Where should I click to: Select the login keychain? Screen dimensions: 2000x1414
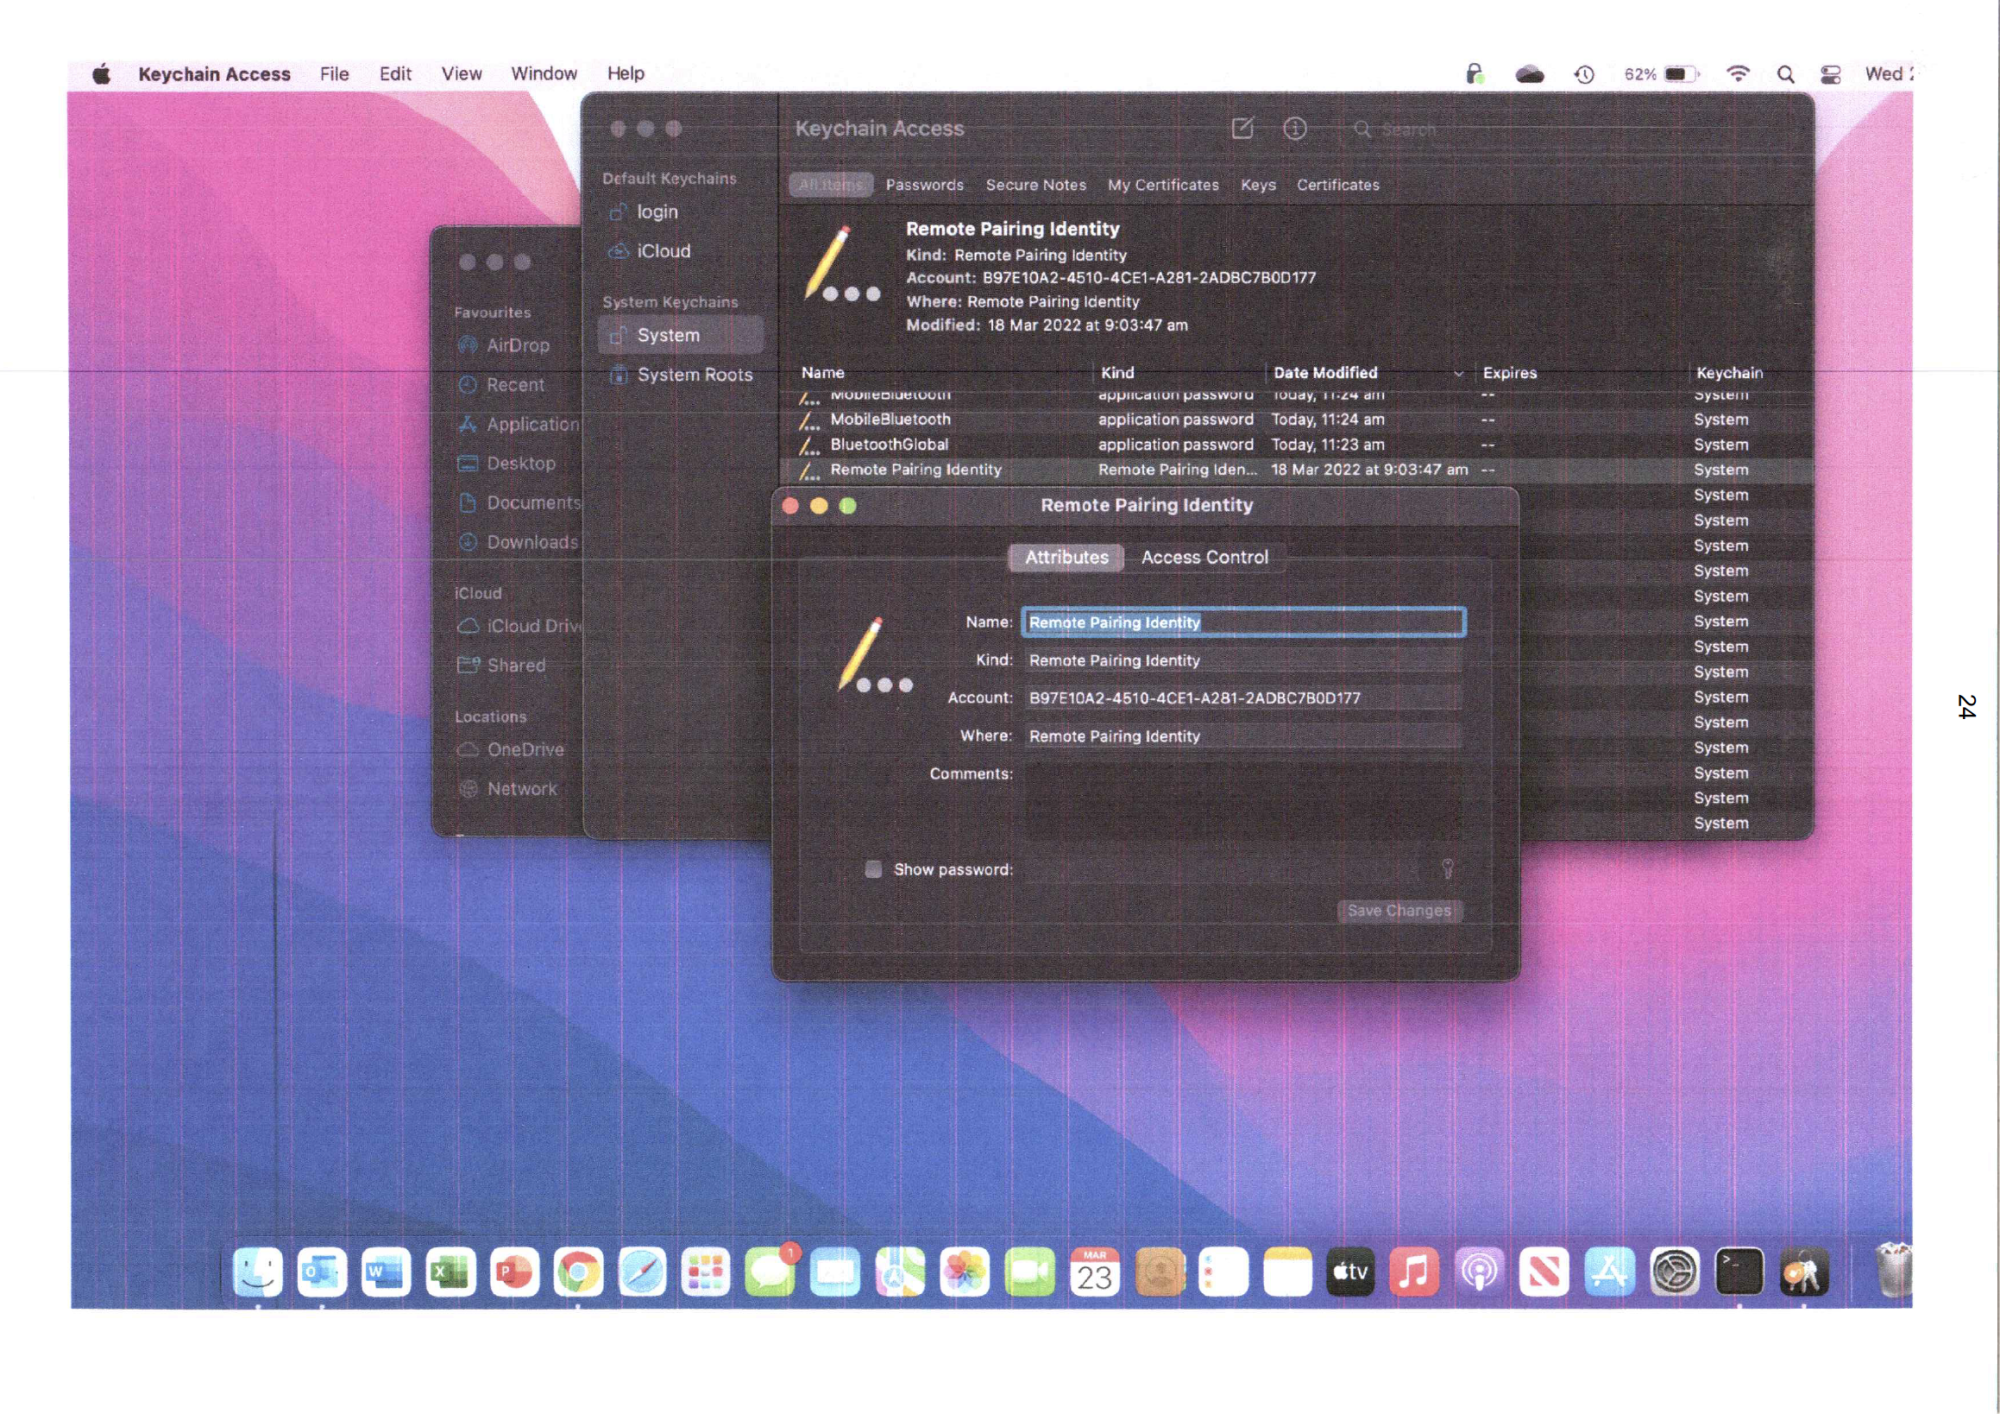coord(657,212)
